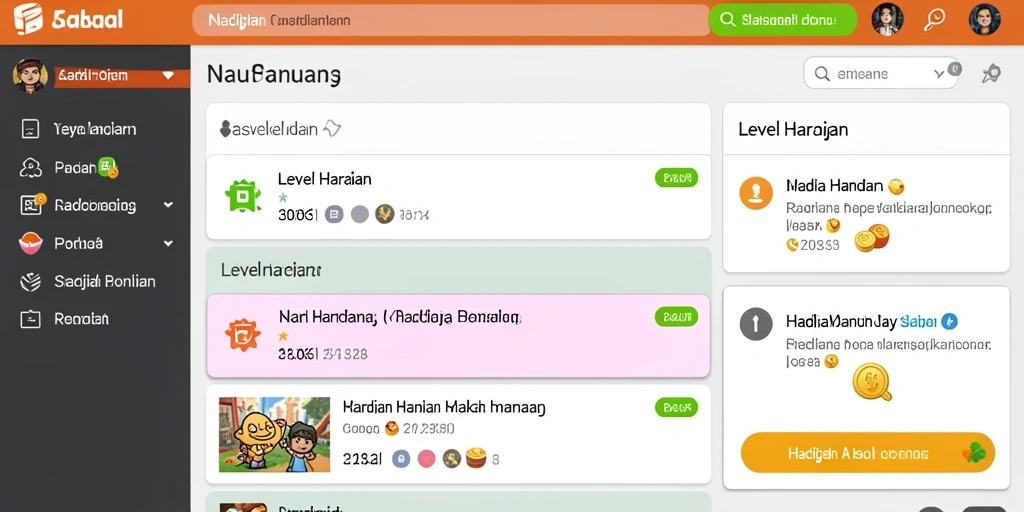
Task: Click the green search button in header
Action: click(x=782, y=20)
